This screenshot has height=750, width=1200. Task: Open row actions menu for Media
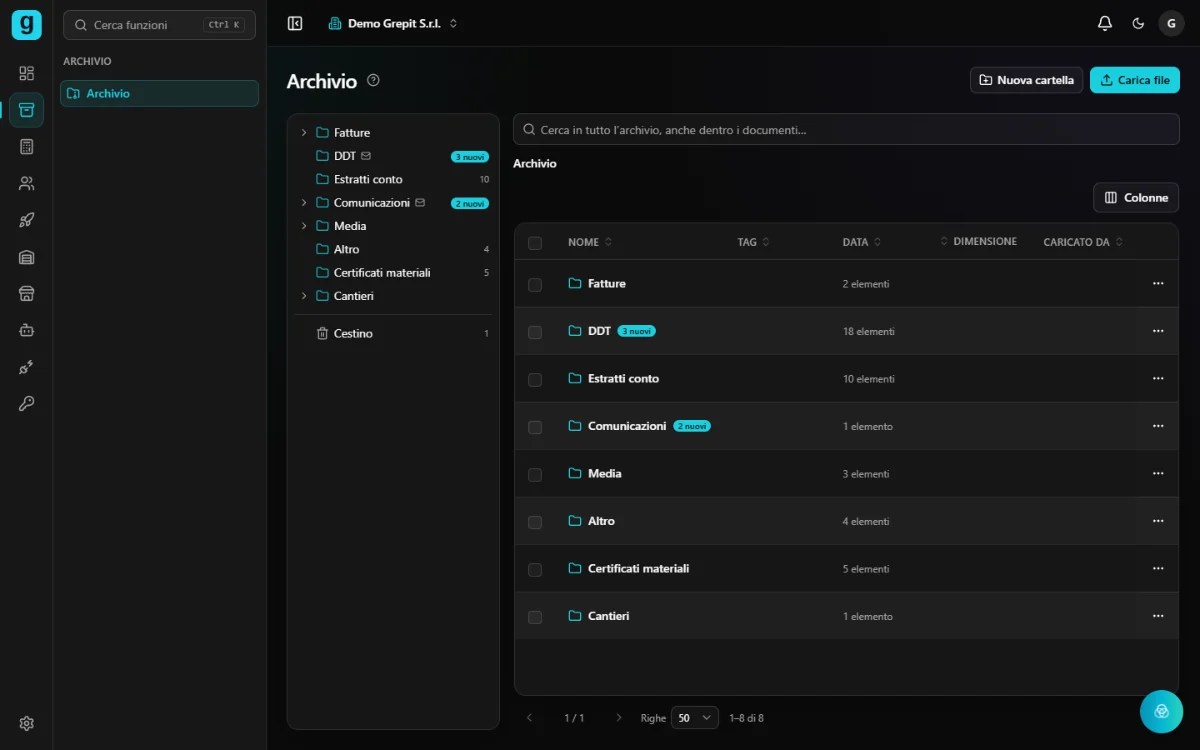click(x=1158, y=474)
